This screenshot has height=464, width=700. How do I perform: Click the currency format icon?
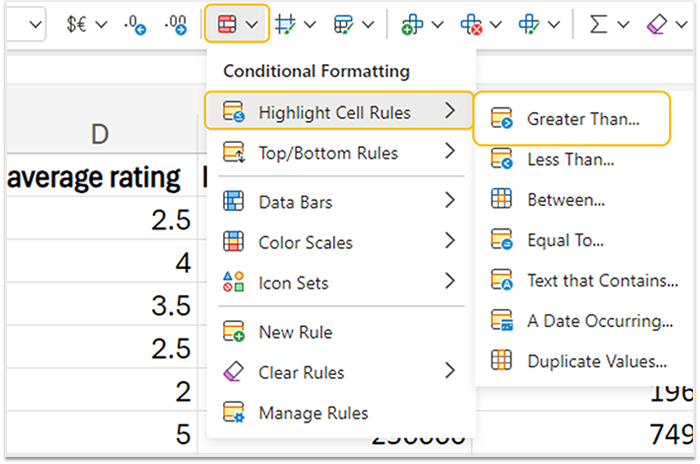[x=75, y=22]
